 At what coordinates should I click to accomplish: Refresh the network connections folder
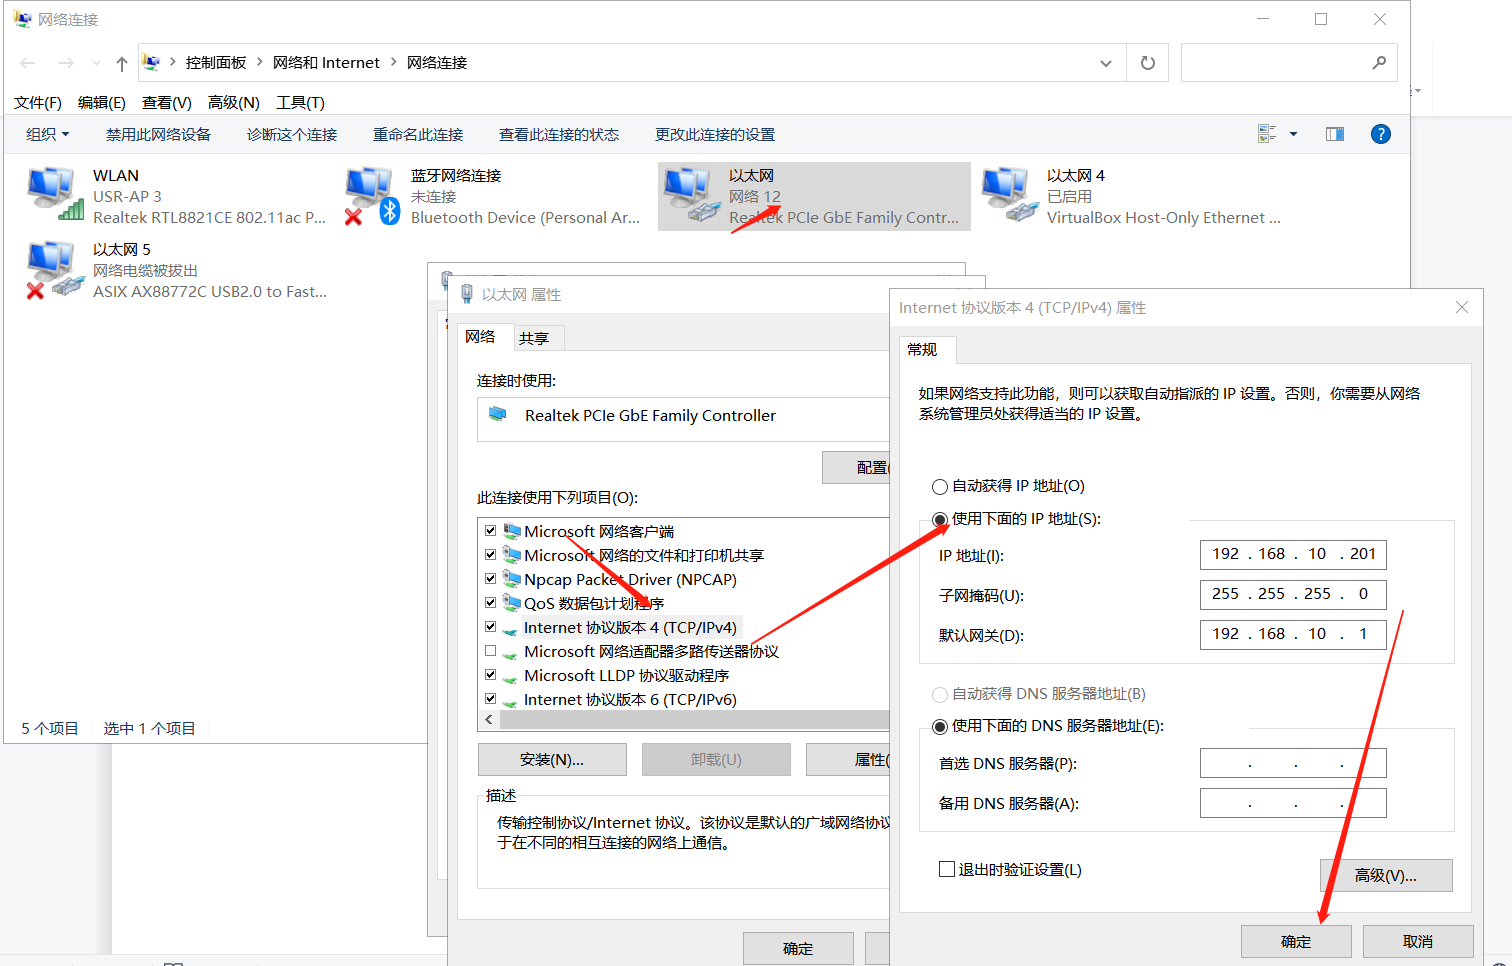(x=1148, y=63)
